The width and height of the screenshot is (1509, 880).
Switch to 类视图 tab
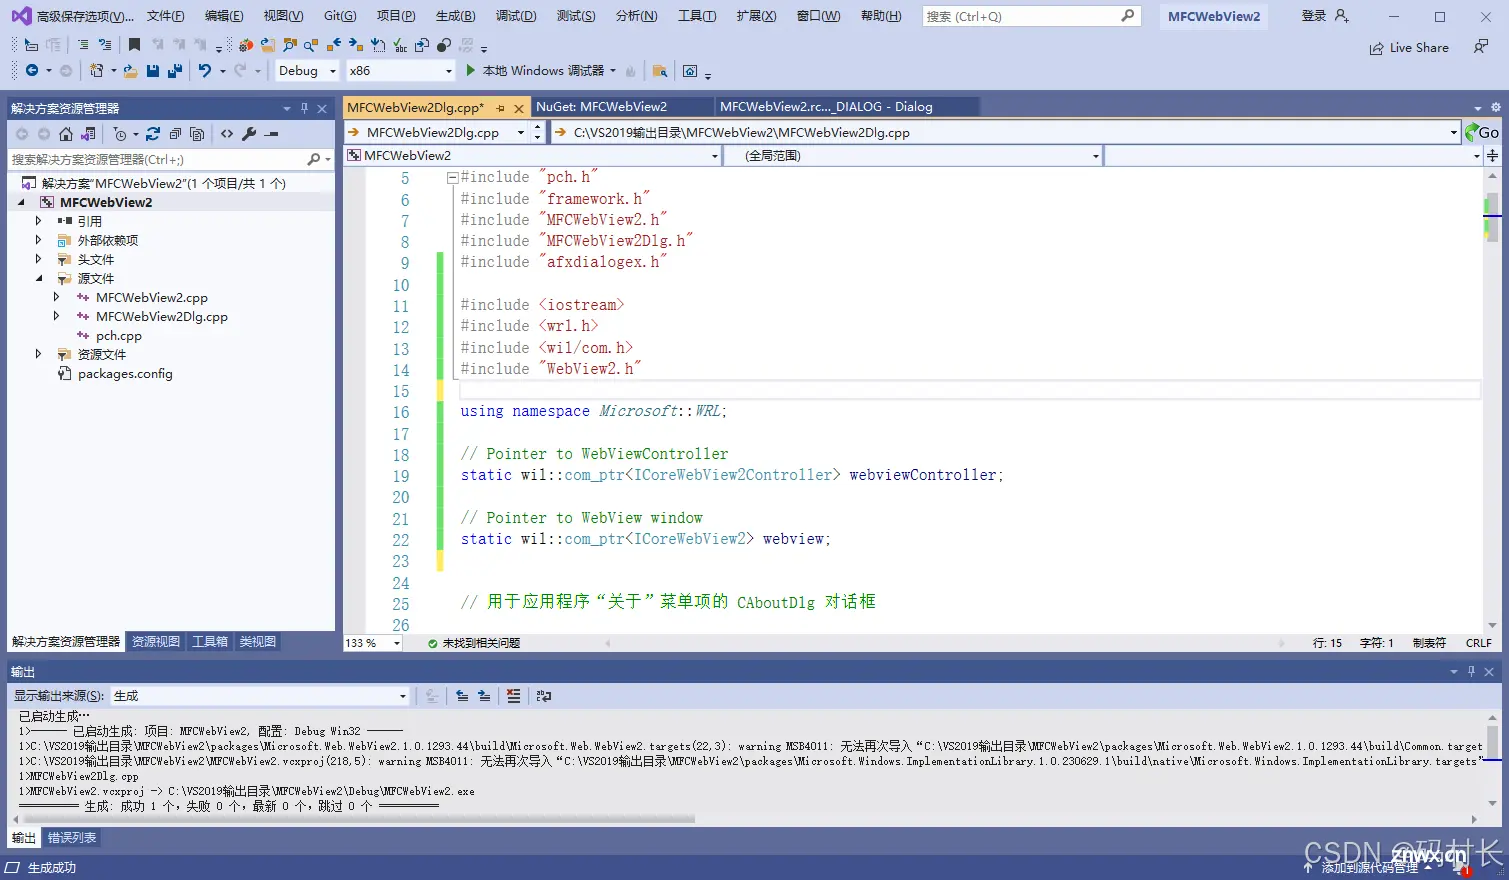[257, 642]
